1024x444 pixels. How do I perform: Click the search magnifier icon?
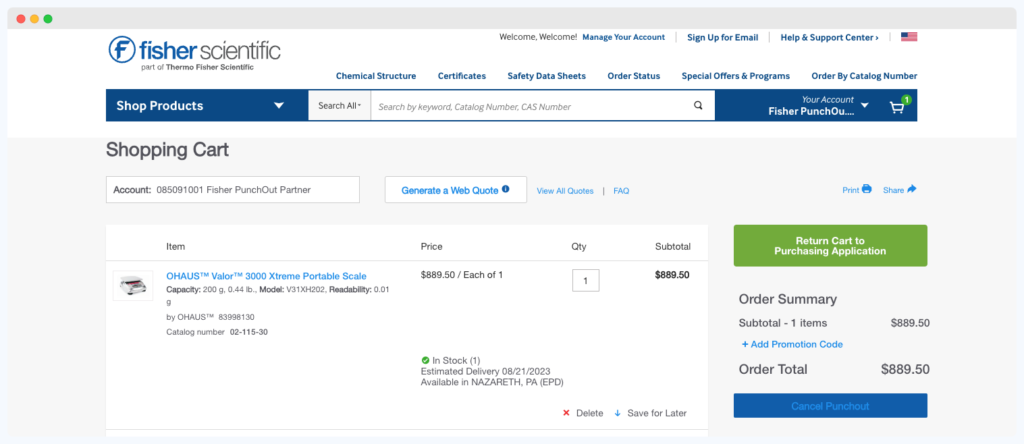click(698, 106)
